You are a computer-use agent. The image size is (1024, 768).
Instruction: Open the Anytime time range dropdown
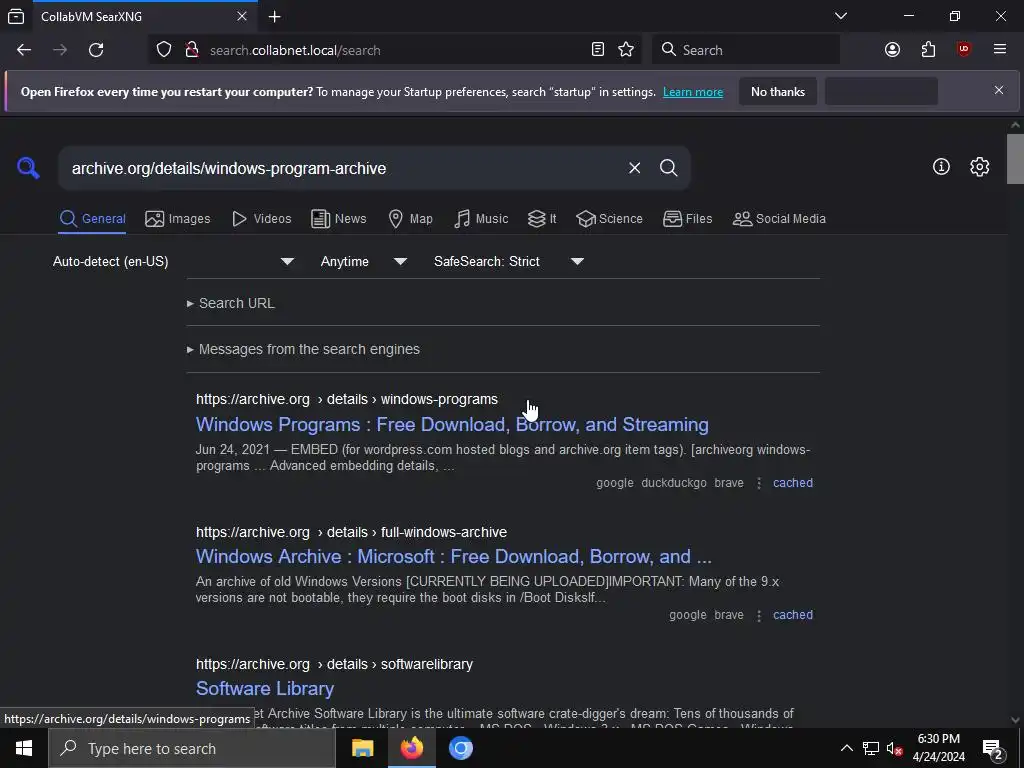pyautogui.click(x=363, y=261)
